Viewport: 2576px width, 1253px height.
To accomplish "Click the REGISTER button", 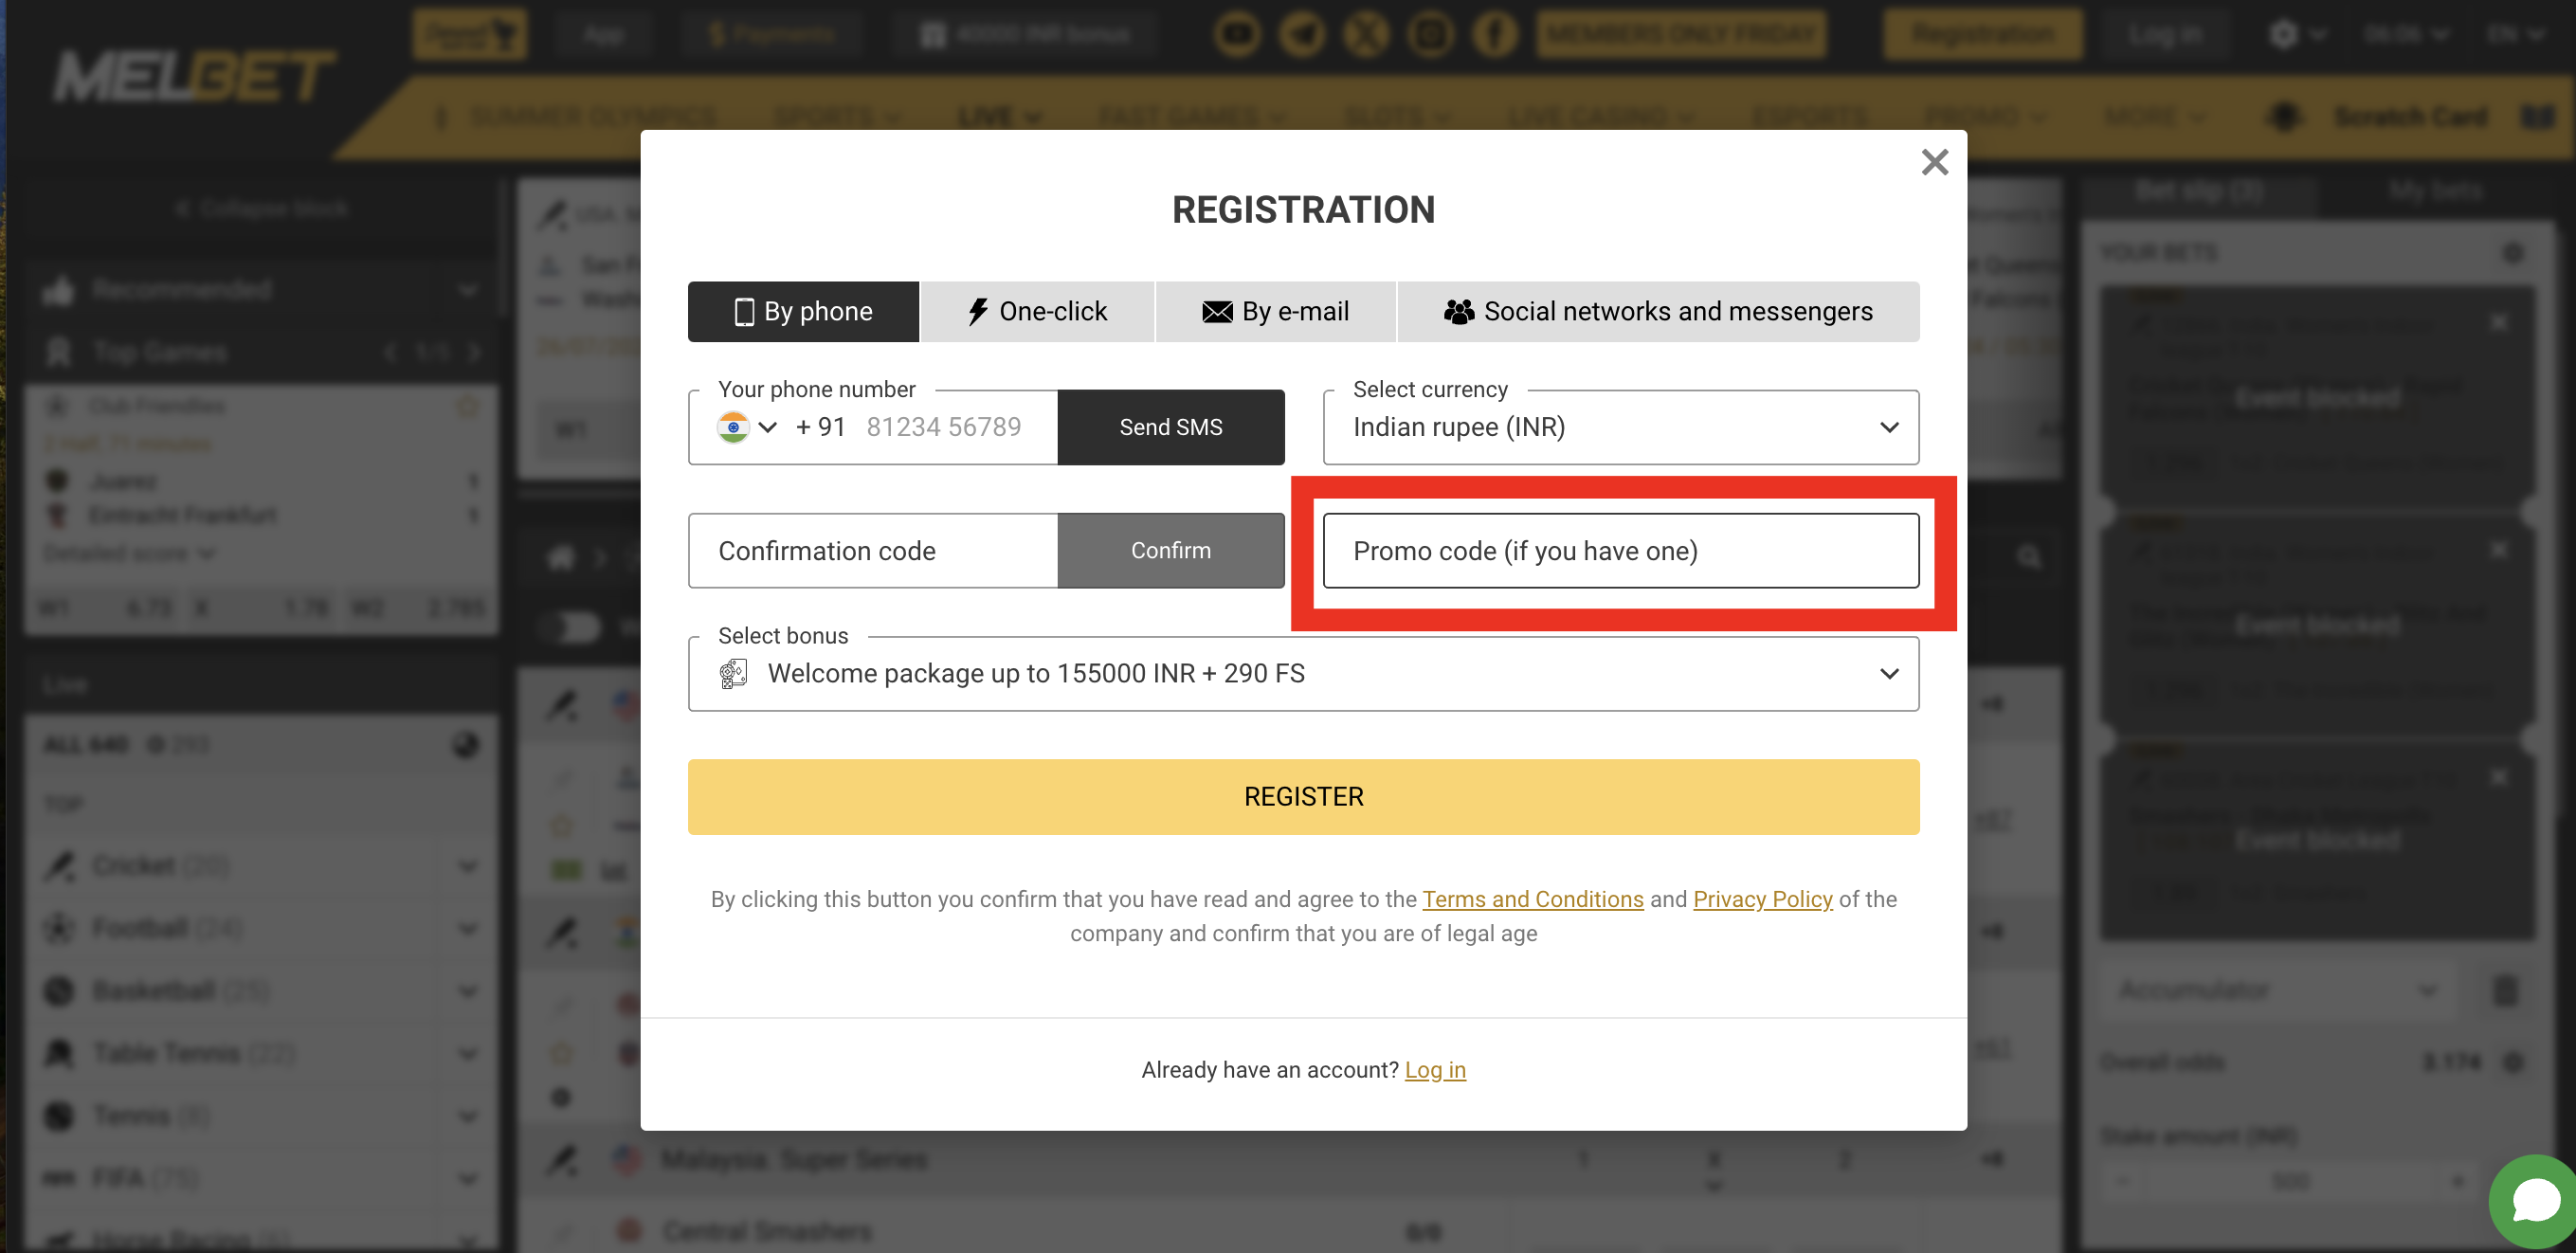I will (1303, 796).
